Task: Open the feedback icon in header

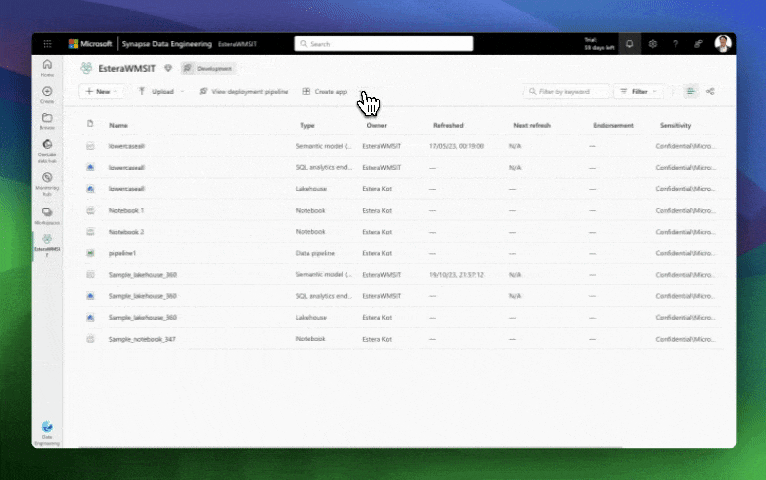Action: [698, 44]
